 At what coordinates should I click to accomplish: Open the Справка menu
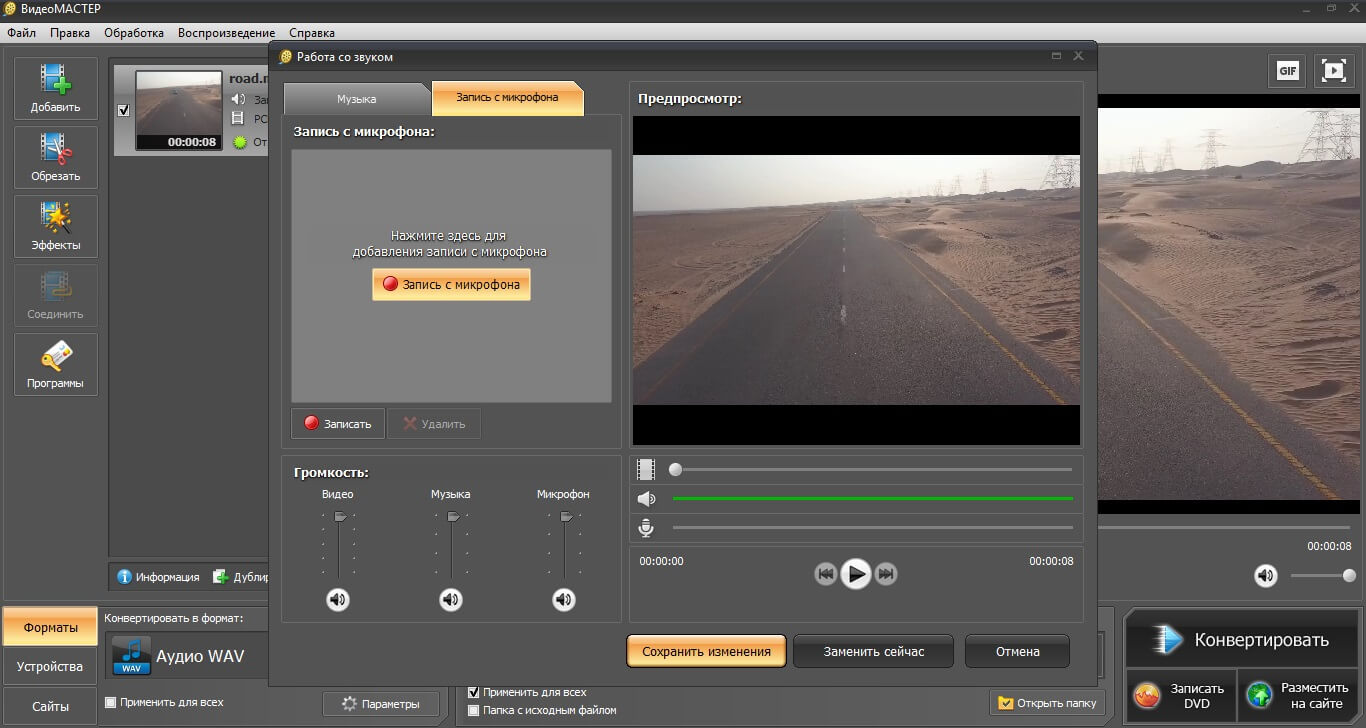(312, 33)
